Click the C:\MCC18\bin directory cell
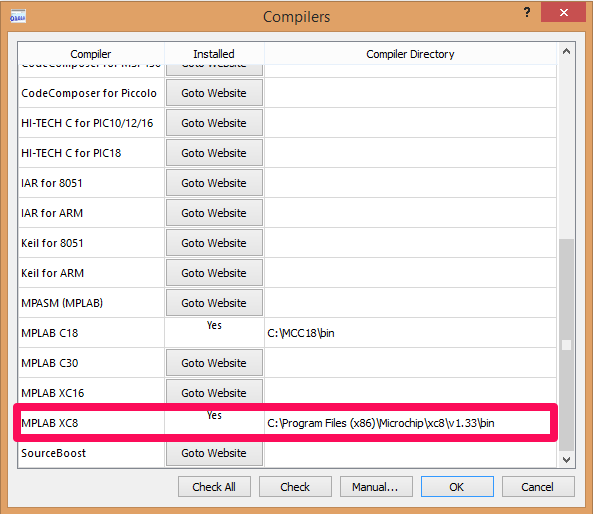The image size is (593, 514). (x=410, y=333)
